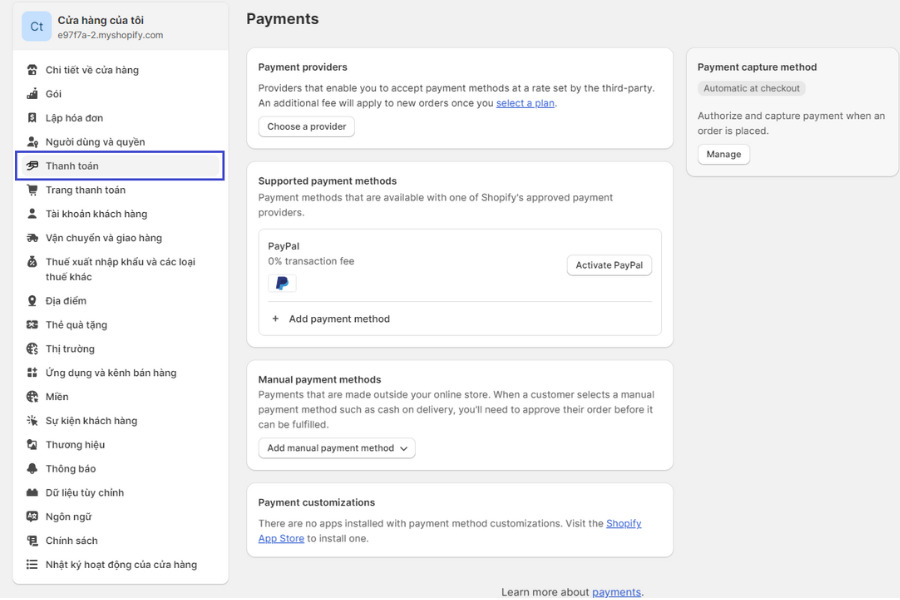Open the Add manual payment method dropdown
The image size is (900, 600).
(336, 448)
